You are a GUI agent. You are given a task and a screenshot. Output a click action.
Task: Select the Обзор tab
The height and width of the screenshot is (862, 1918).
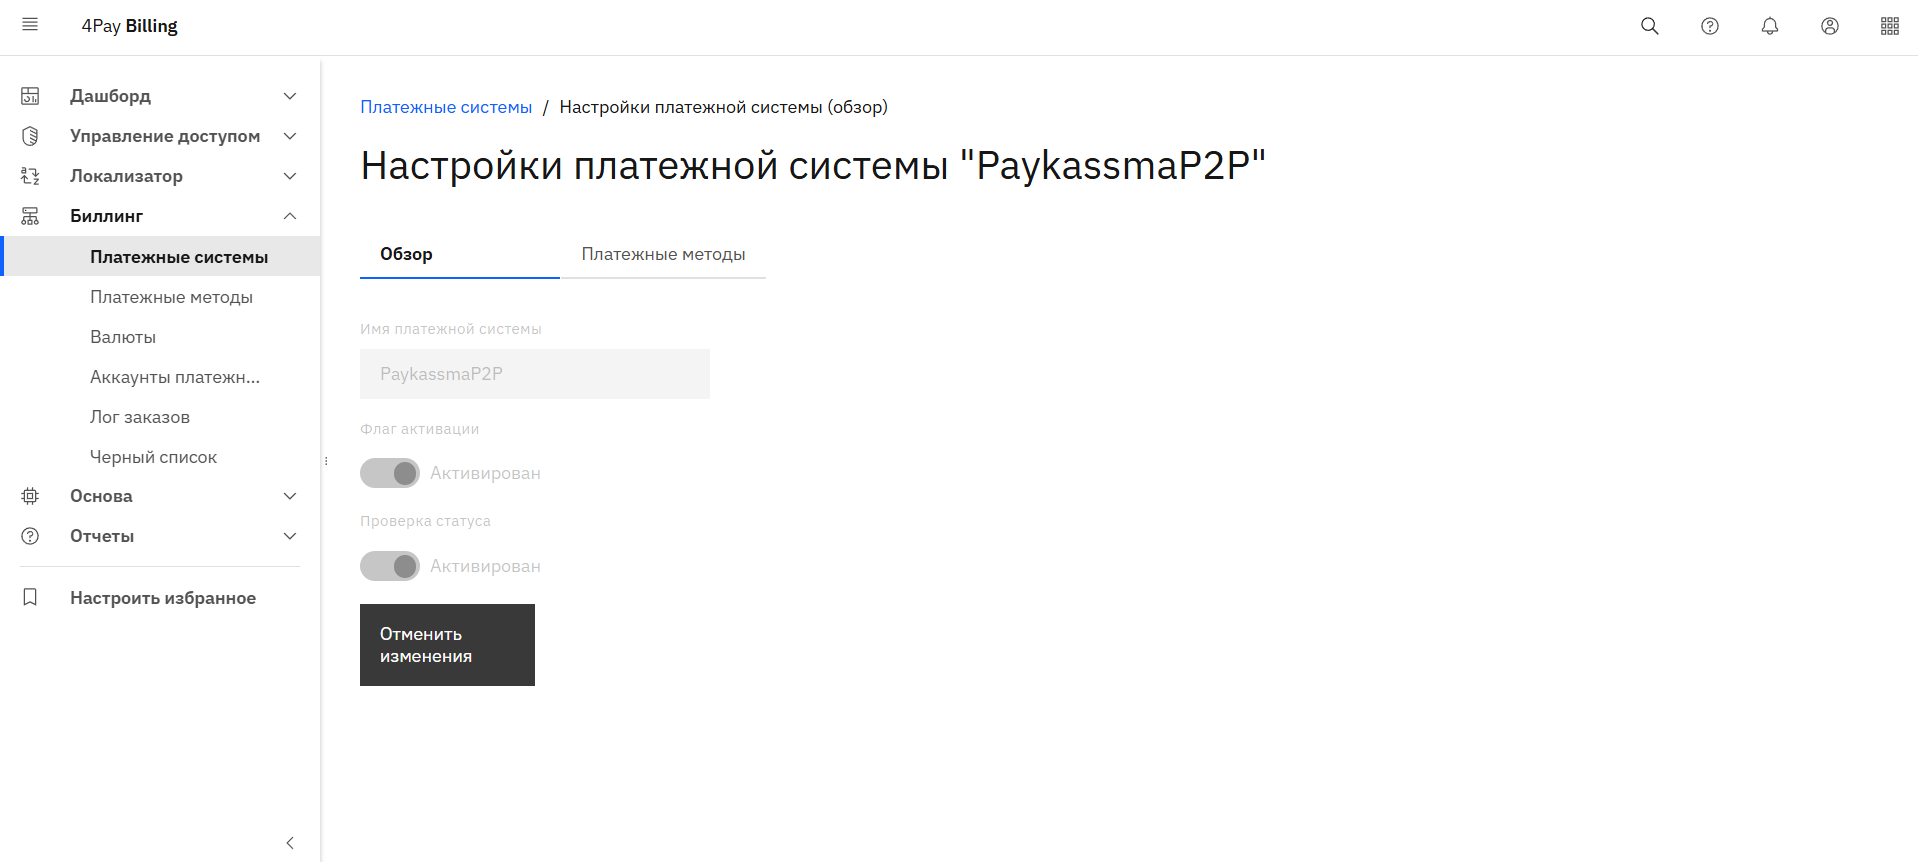tap(460, 254)
